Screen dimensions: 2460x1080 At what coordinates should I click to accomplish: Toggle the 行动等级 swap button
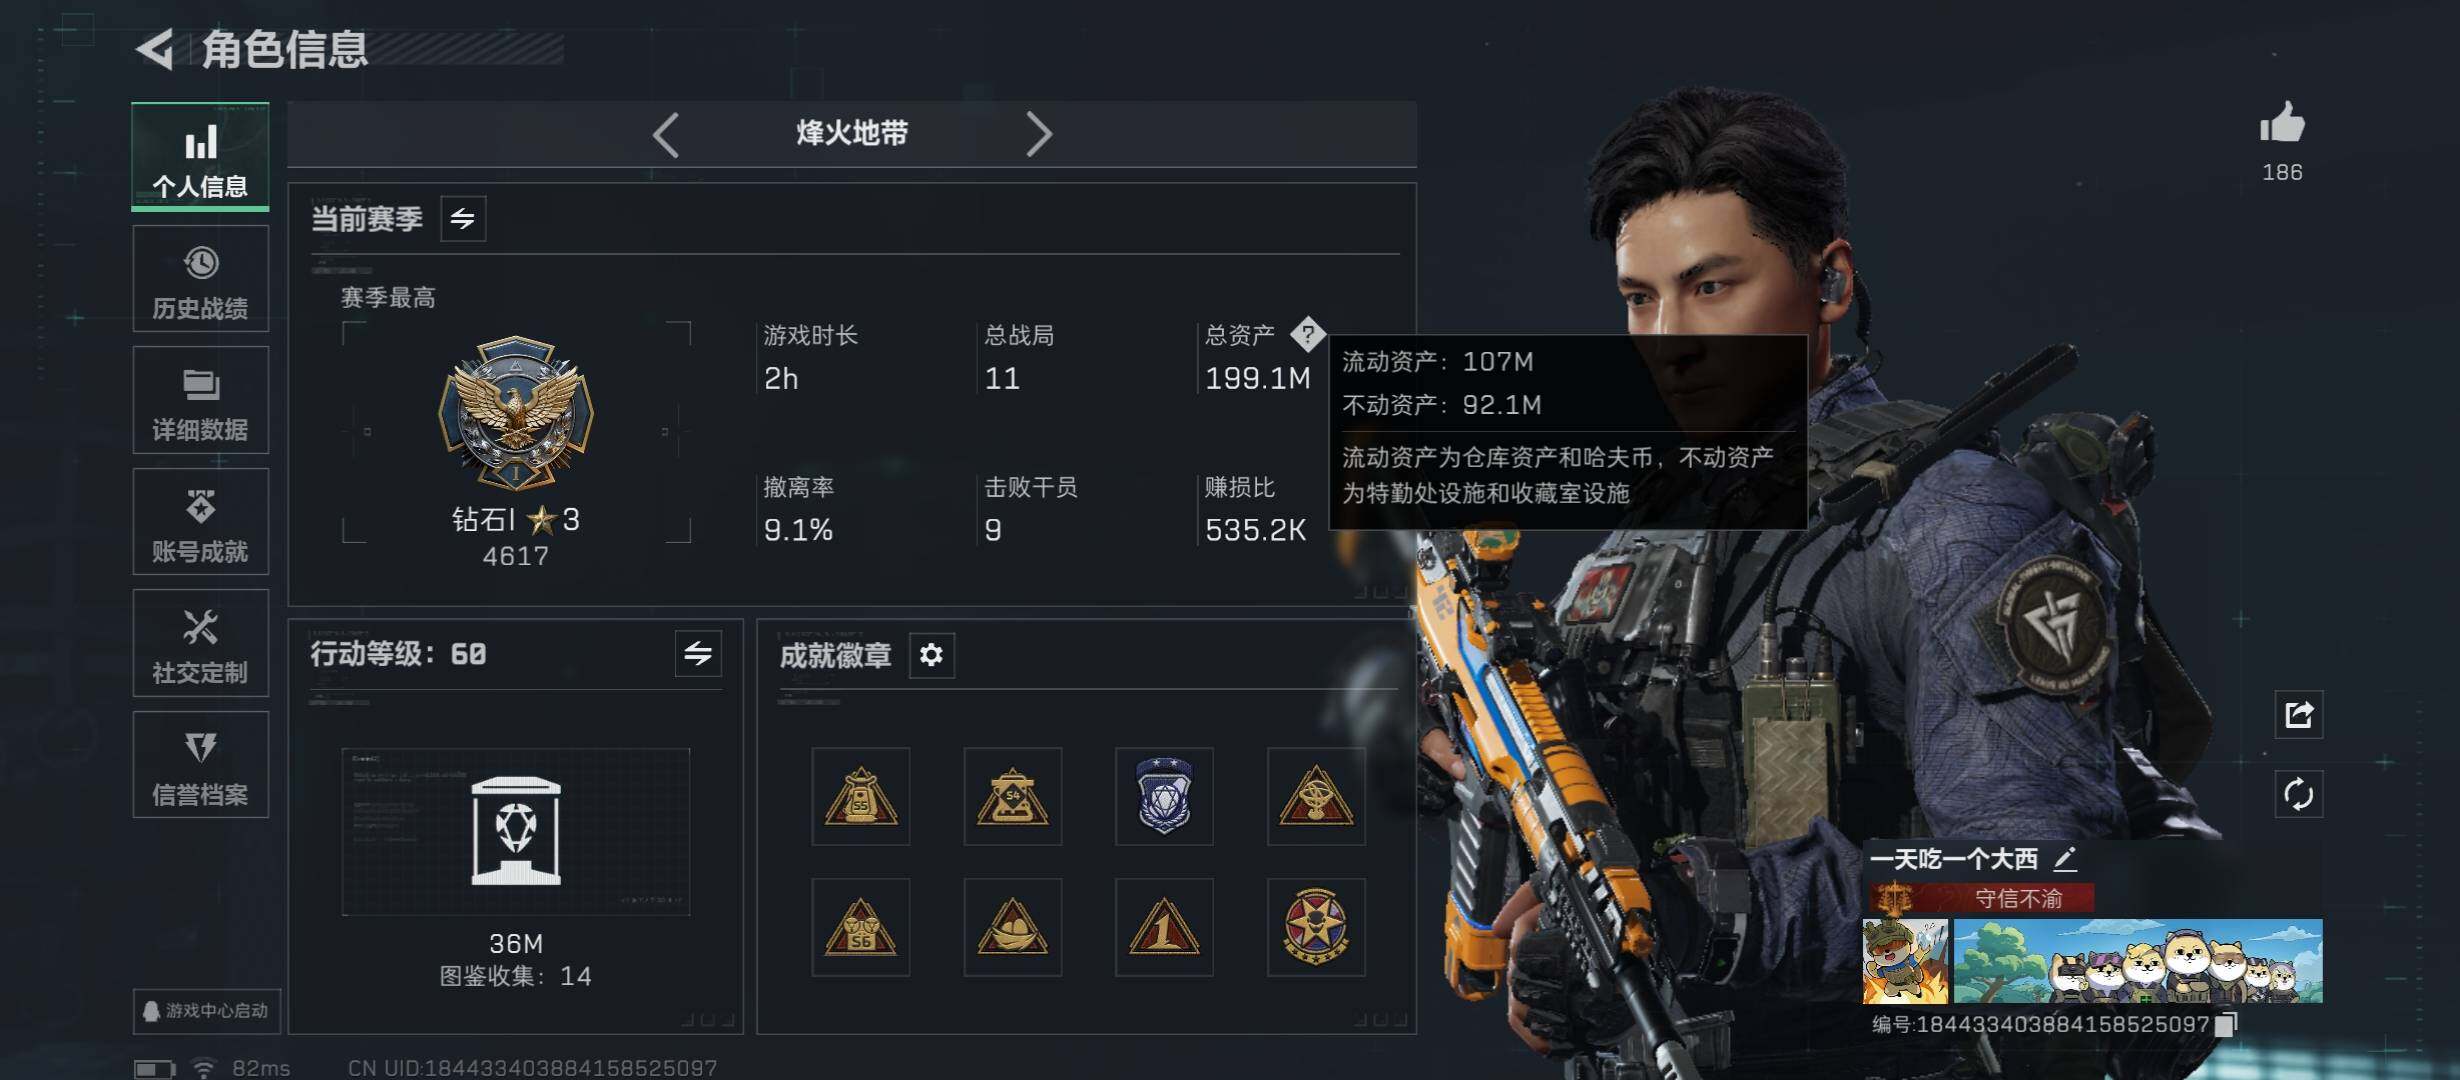coord(698,654)
